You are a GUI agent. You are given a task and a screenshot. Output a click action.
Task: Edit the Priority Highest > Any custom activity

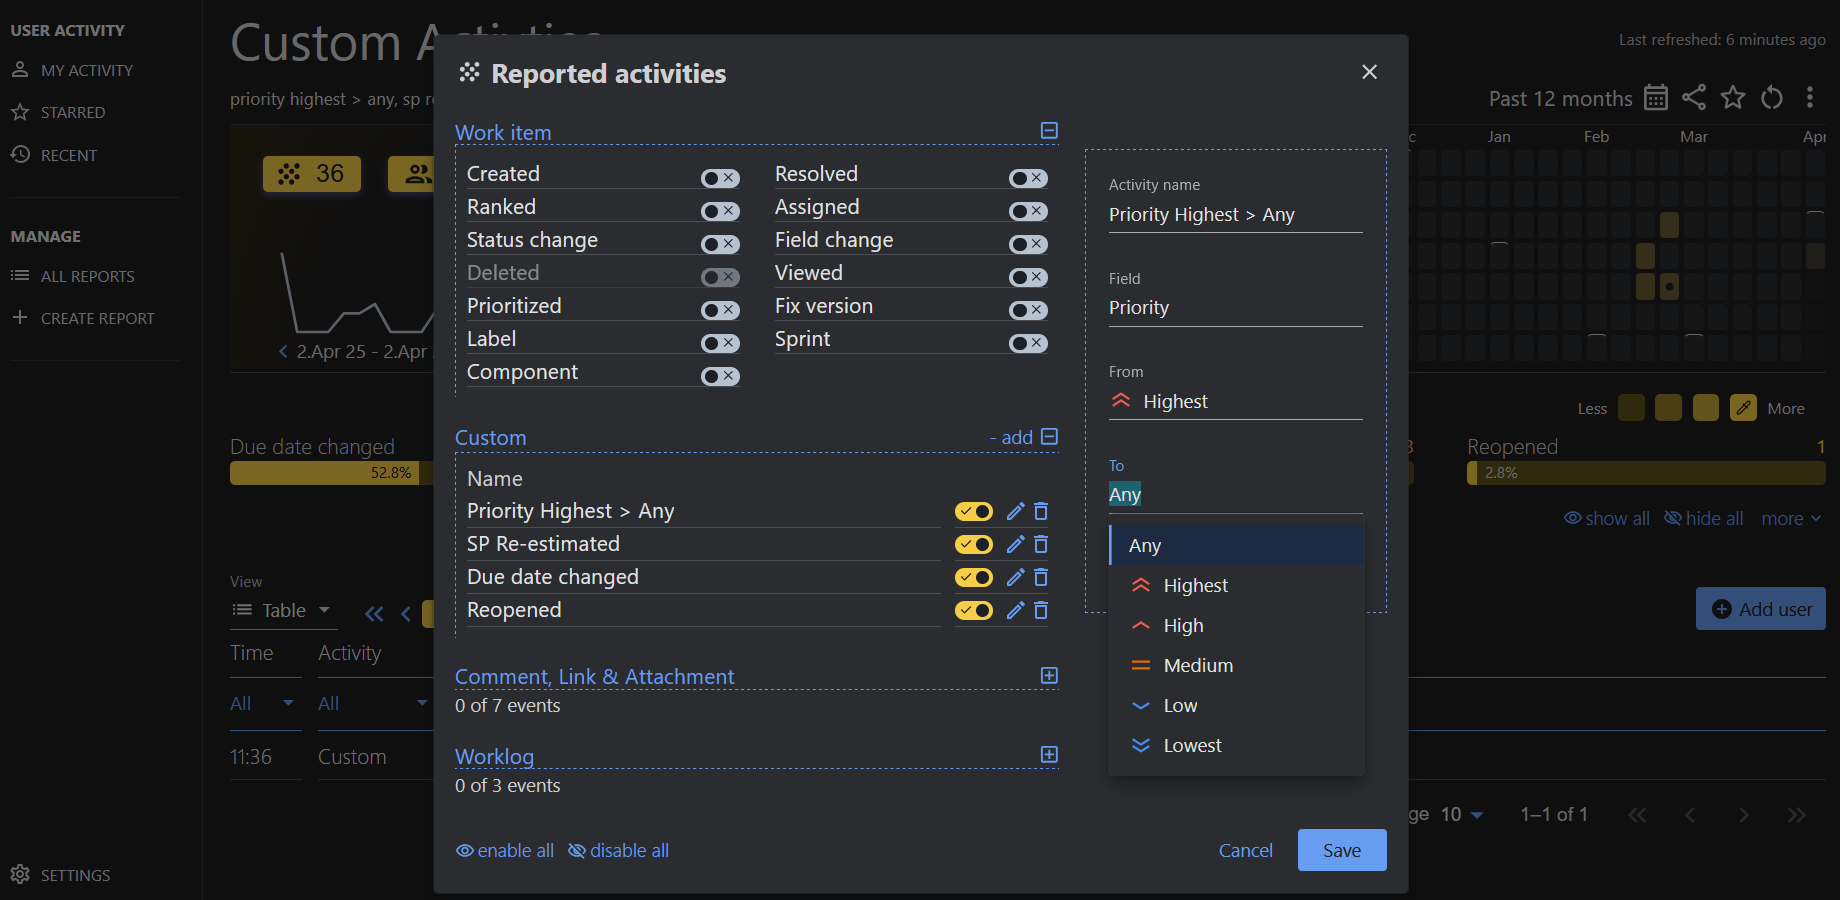coord(1014,511)
